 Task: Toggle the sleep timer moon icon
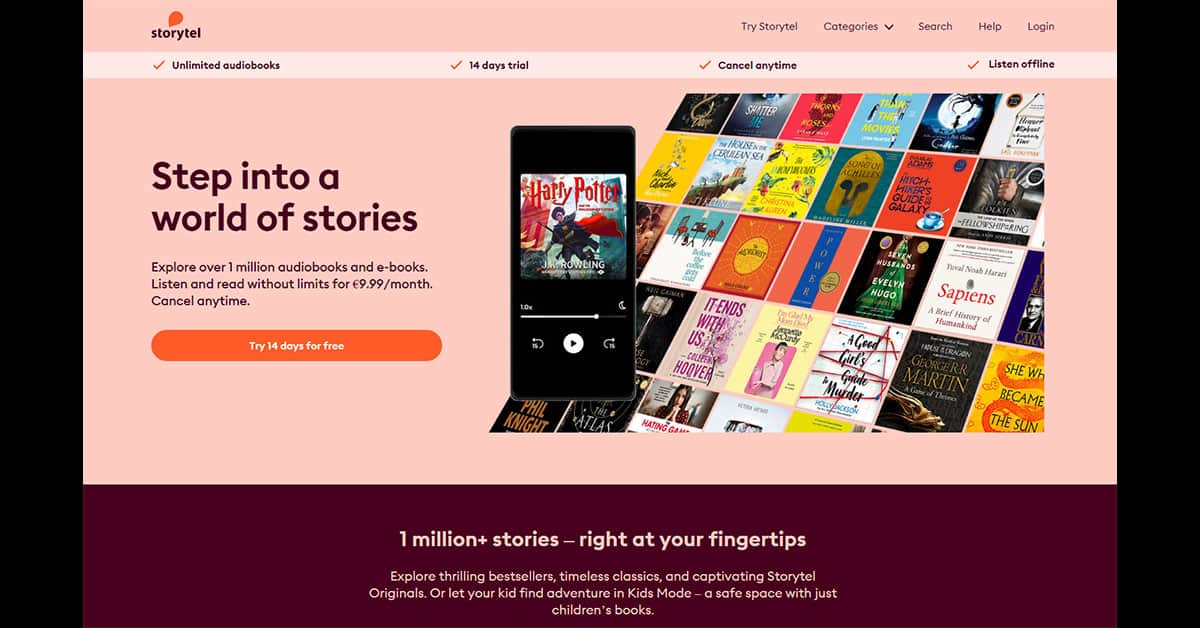point(621,306)
